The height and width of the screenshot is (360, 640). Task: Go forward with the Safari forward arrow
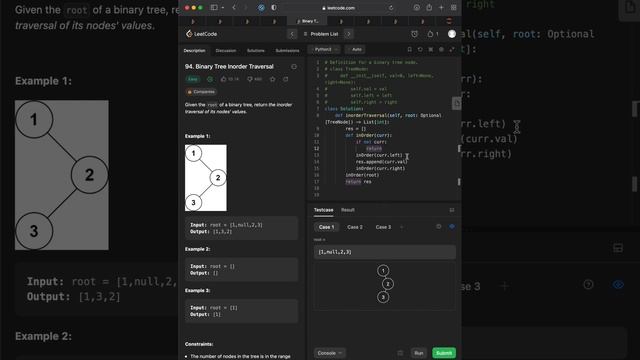(245, 7)
